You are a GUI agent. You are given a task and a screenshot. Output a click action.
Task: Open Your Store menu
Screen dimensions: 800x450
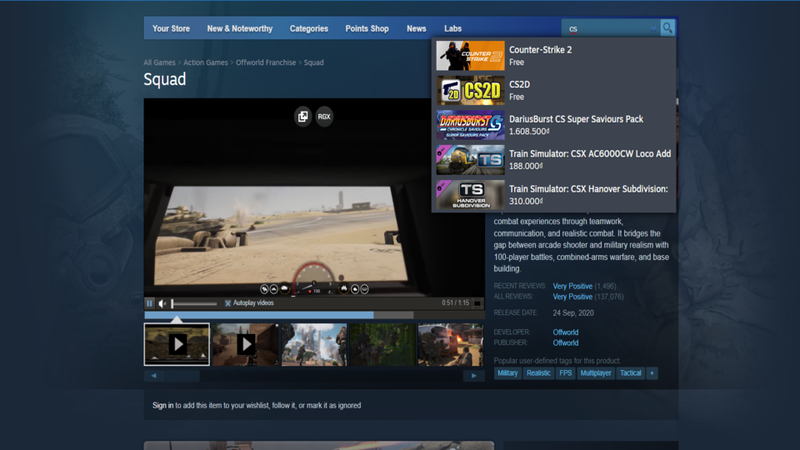click(171, 29)
